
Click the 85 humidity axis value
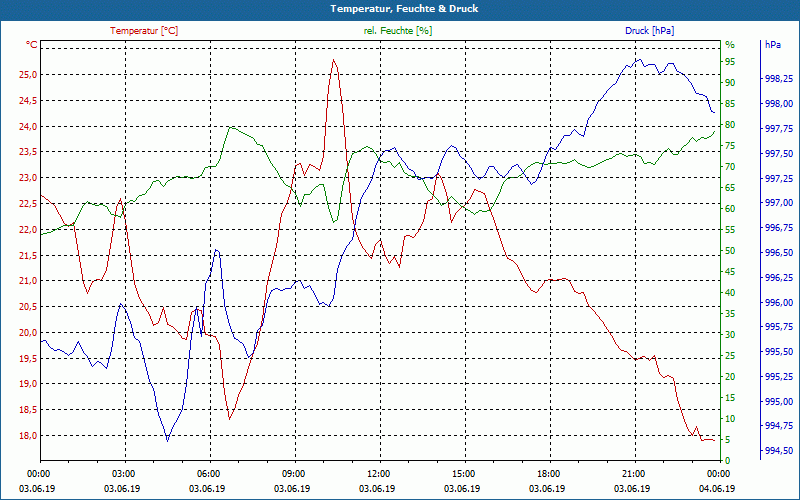point(730,104)
